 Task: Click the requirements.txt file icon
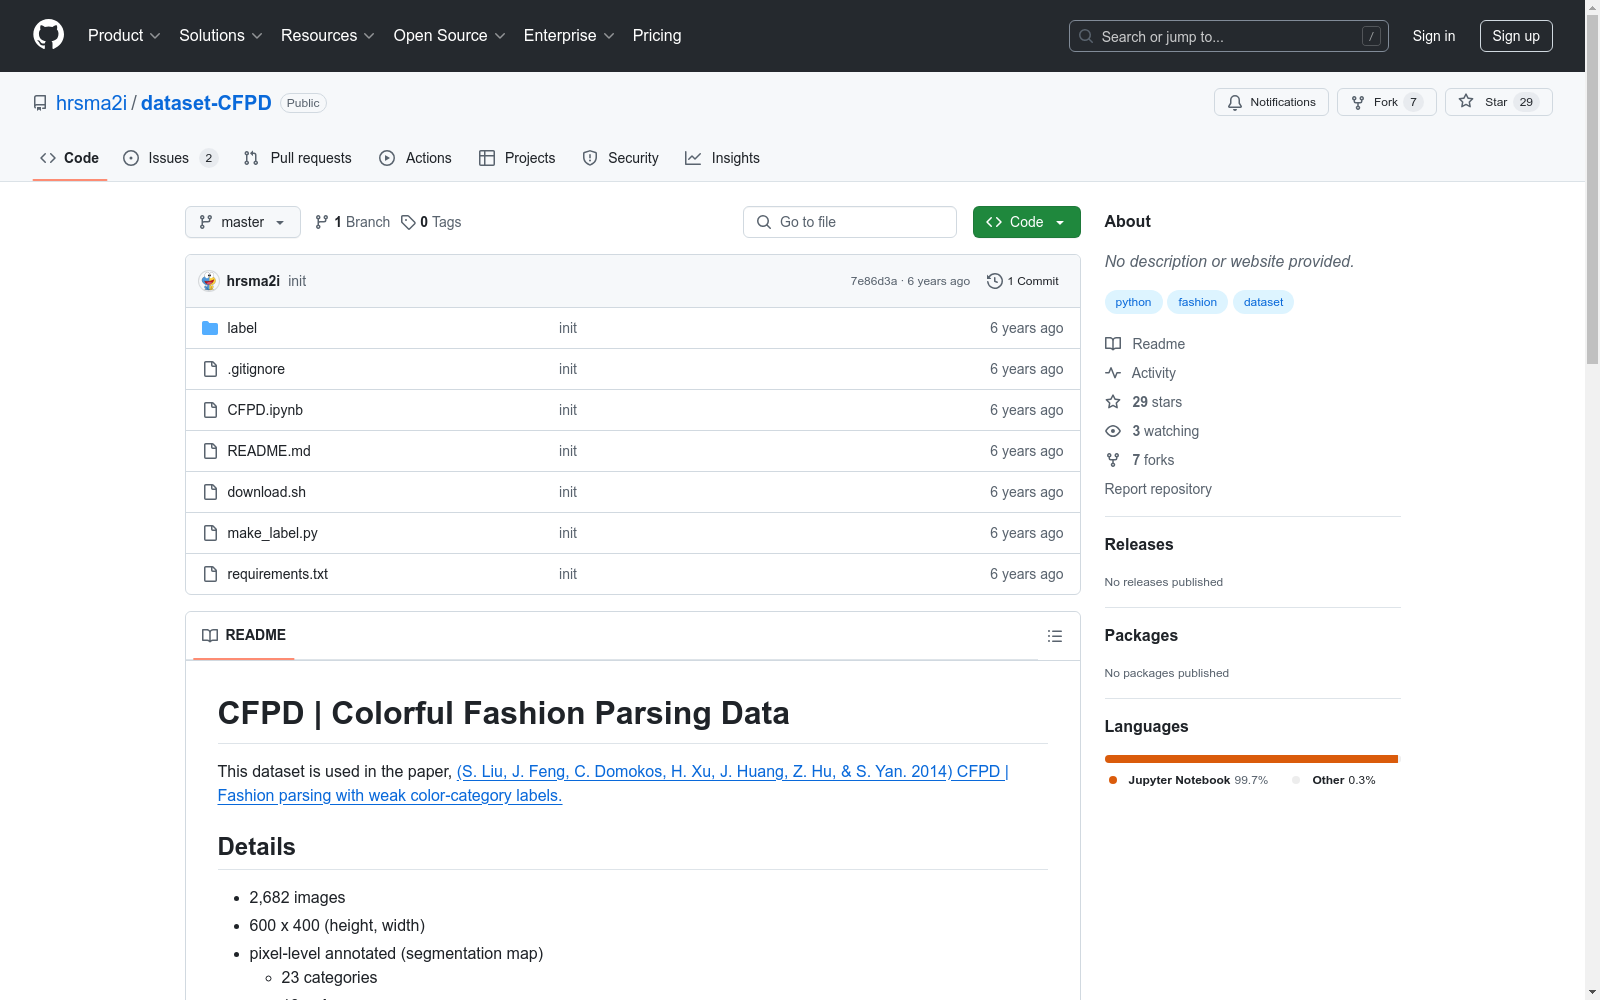[x=210, y=574]
